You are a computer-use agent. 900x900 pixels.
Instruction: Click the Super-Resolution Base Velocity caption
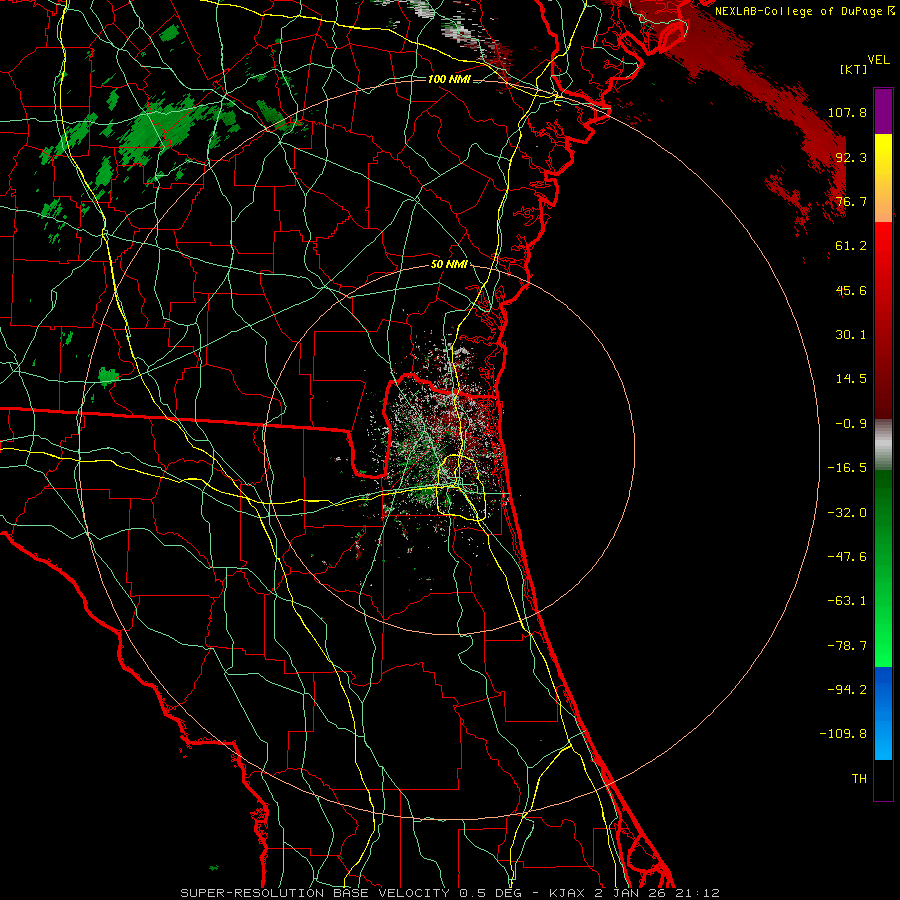pos(450,893)
